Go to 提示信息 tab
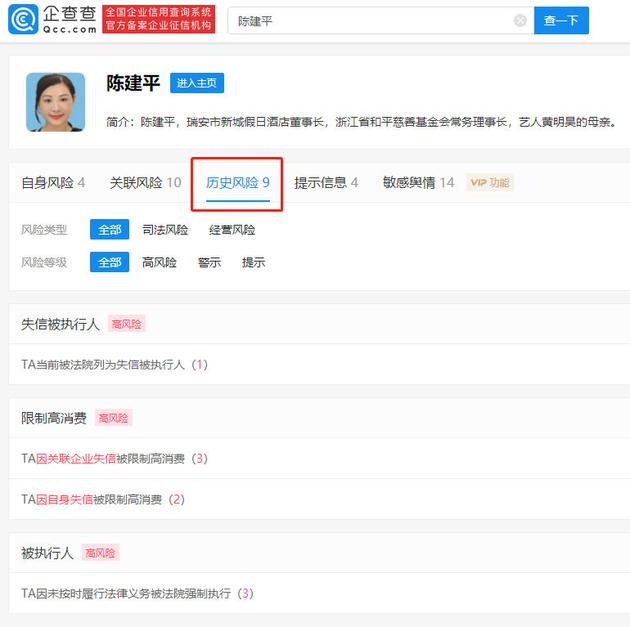Viewport: 630px width, 627px height. click(326, 183)
